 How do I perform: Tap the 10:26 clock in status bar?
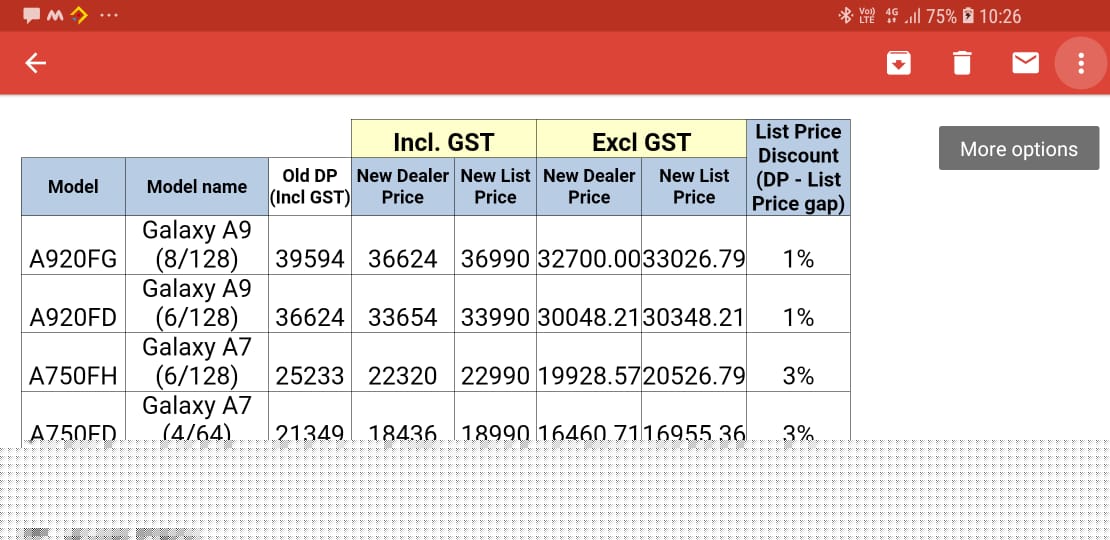(x=1000, y=16)
